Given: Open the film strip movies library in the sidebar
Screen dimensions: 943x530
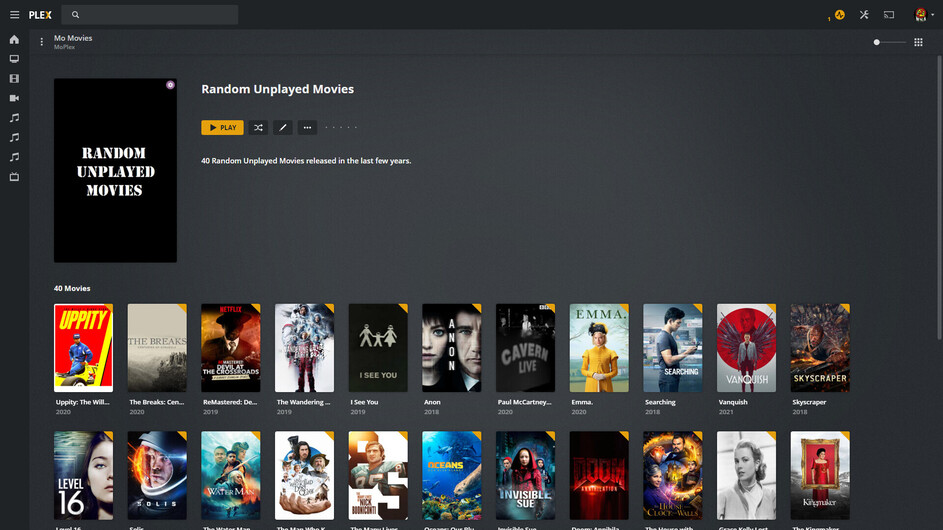Looking at the screenshot, I should tap(14, 79).
